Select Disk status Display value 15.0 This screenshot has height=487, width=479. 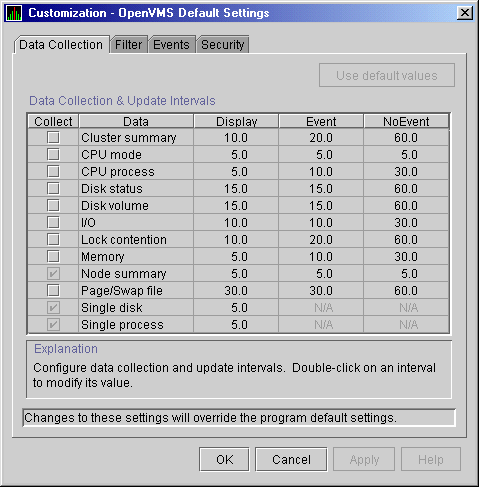tap(236, 188)
